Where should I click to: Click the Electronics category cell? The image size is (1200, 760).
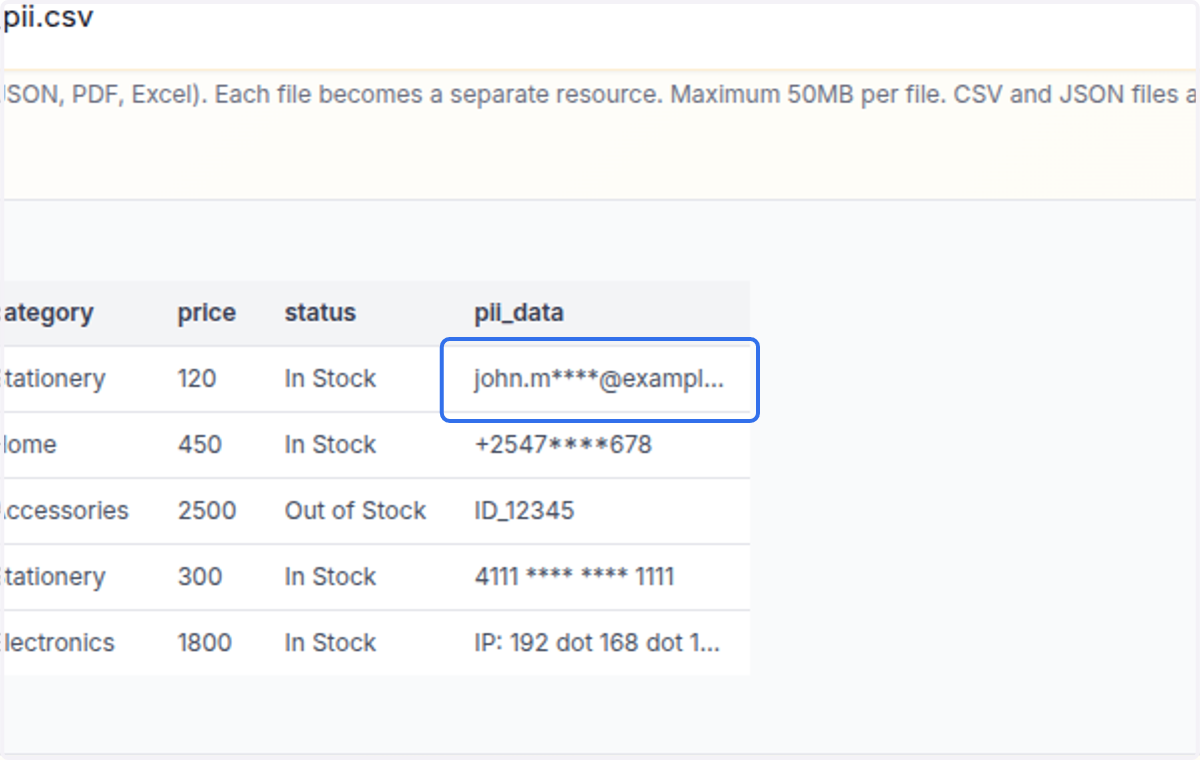click(x=57, y=643)
